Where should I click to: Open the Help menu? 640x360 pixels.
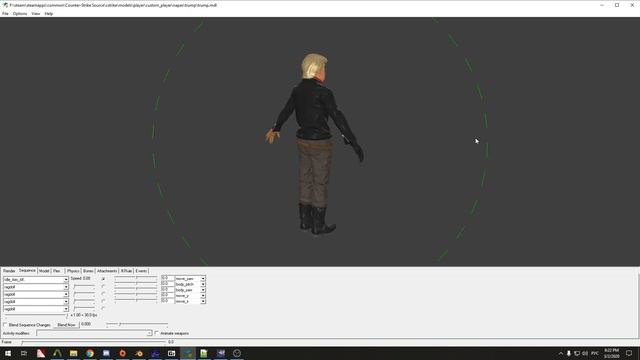click(49, 13)
